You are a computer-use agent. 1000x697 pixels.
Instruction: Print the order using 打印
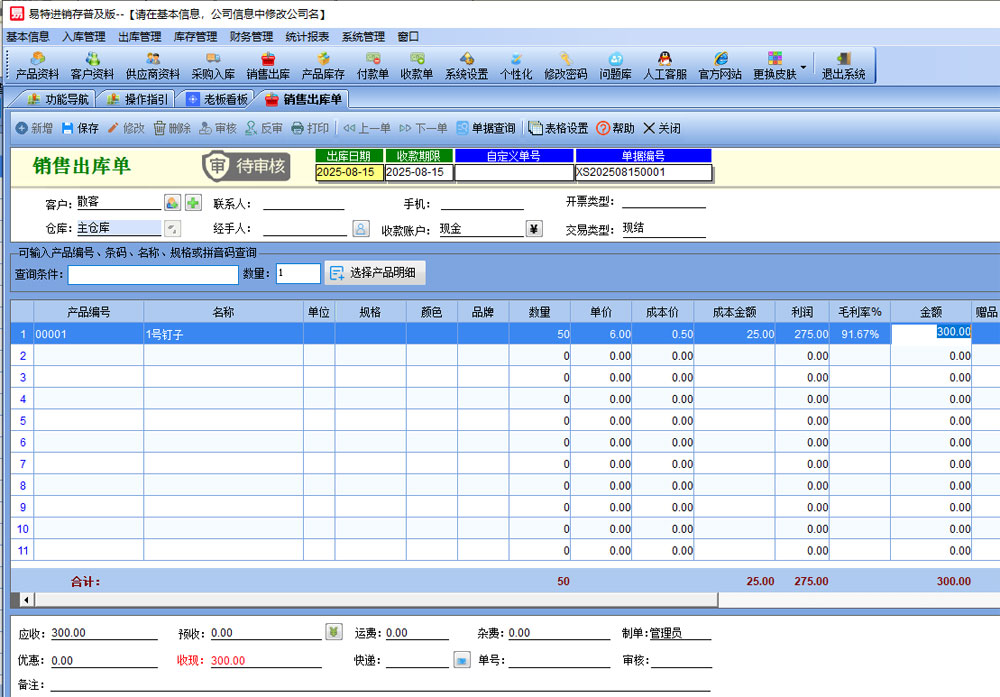pos(309,128)
